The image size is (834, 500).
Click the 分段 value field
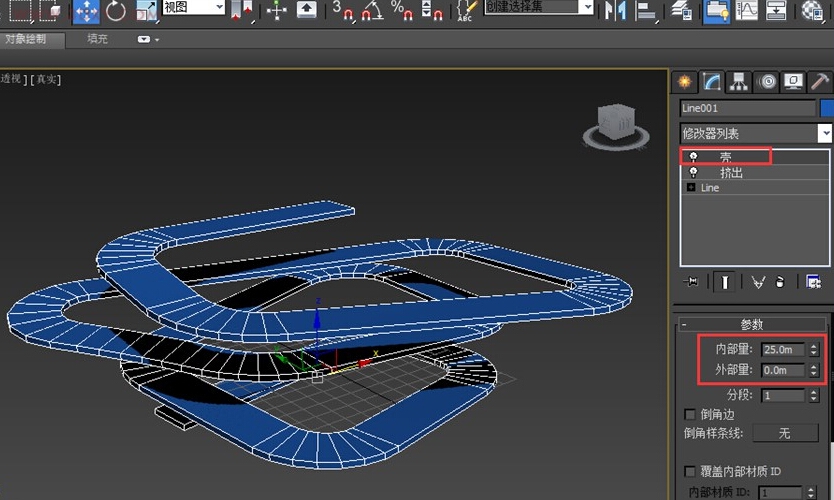coord(782,395)
